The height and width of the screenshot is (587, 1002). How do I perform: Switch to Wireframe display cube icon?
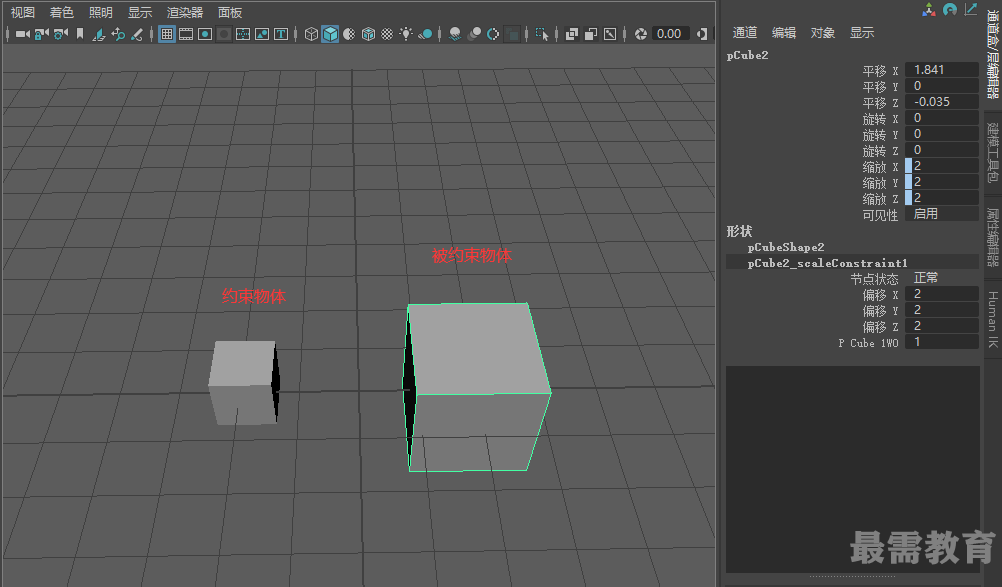pos(311,34)
